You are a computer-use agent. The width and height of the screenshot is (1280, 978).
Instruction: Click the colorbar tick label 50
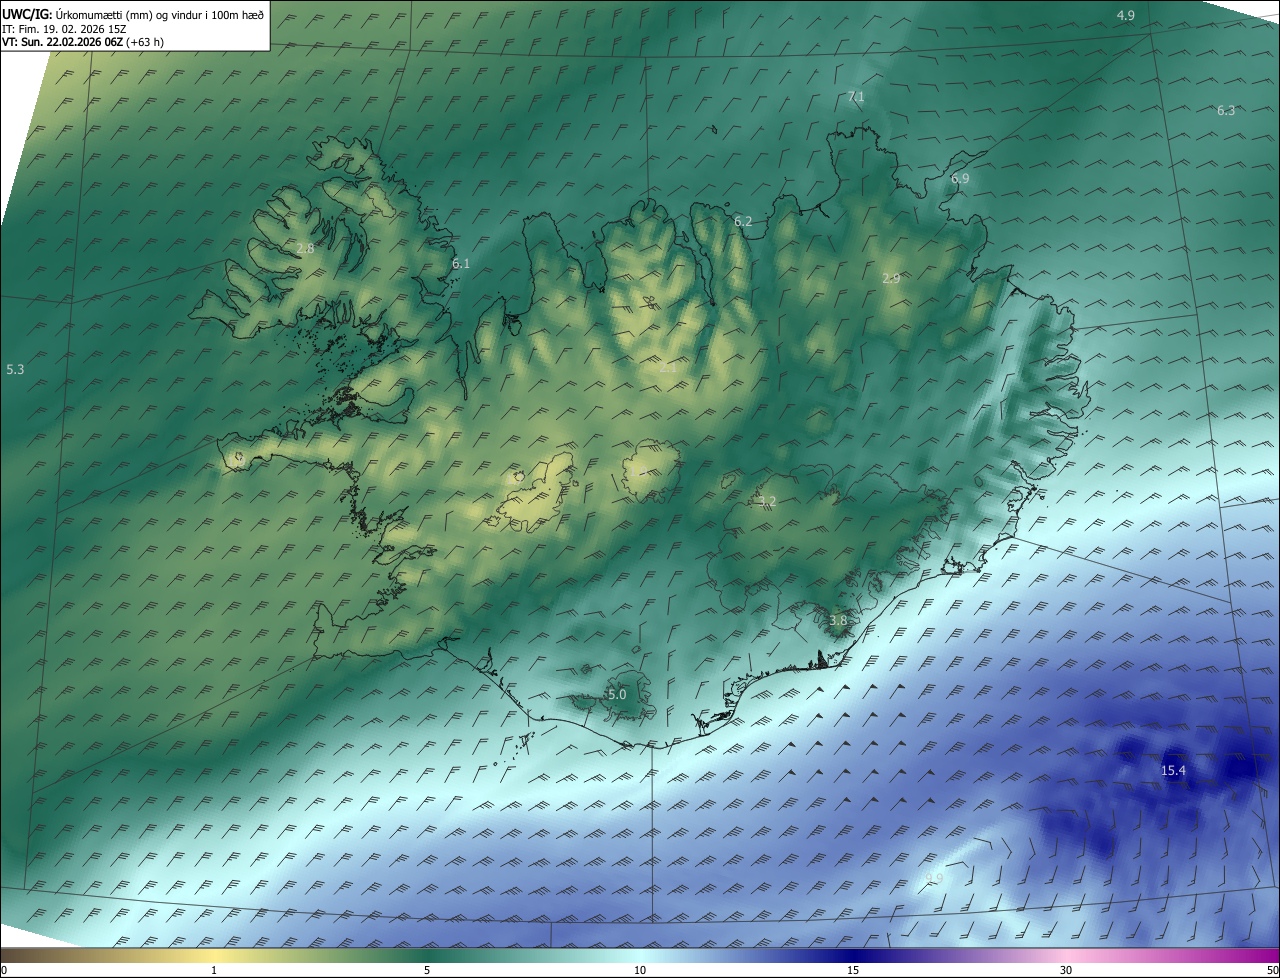click(x=1273, y=970)
